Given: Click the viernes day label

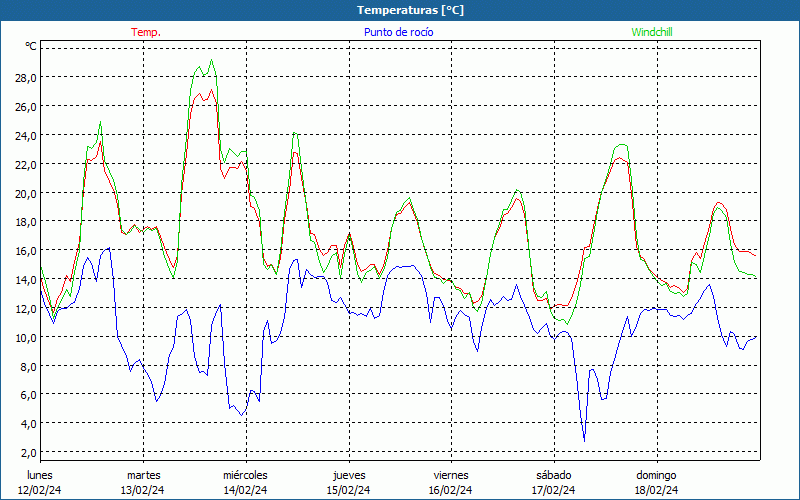Looking at the screenshot, I should coord(451,475).
